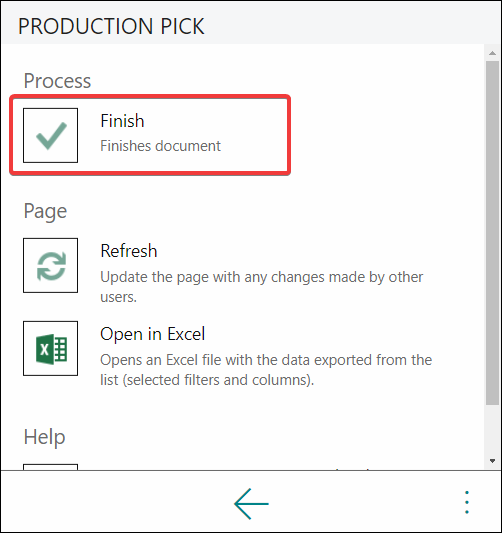
Task: Click the PRODUCTION PICK title
Action: [111, 26]
